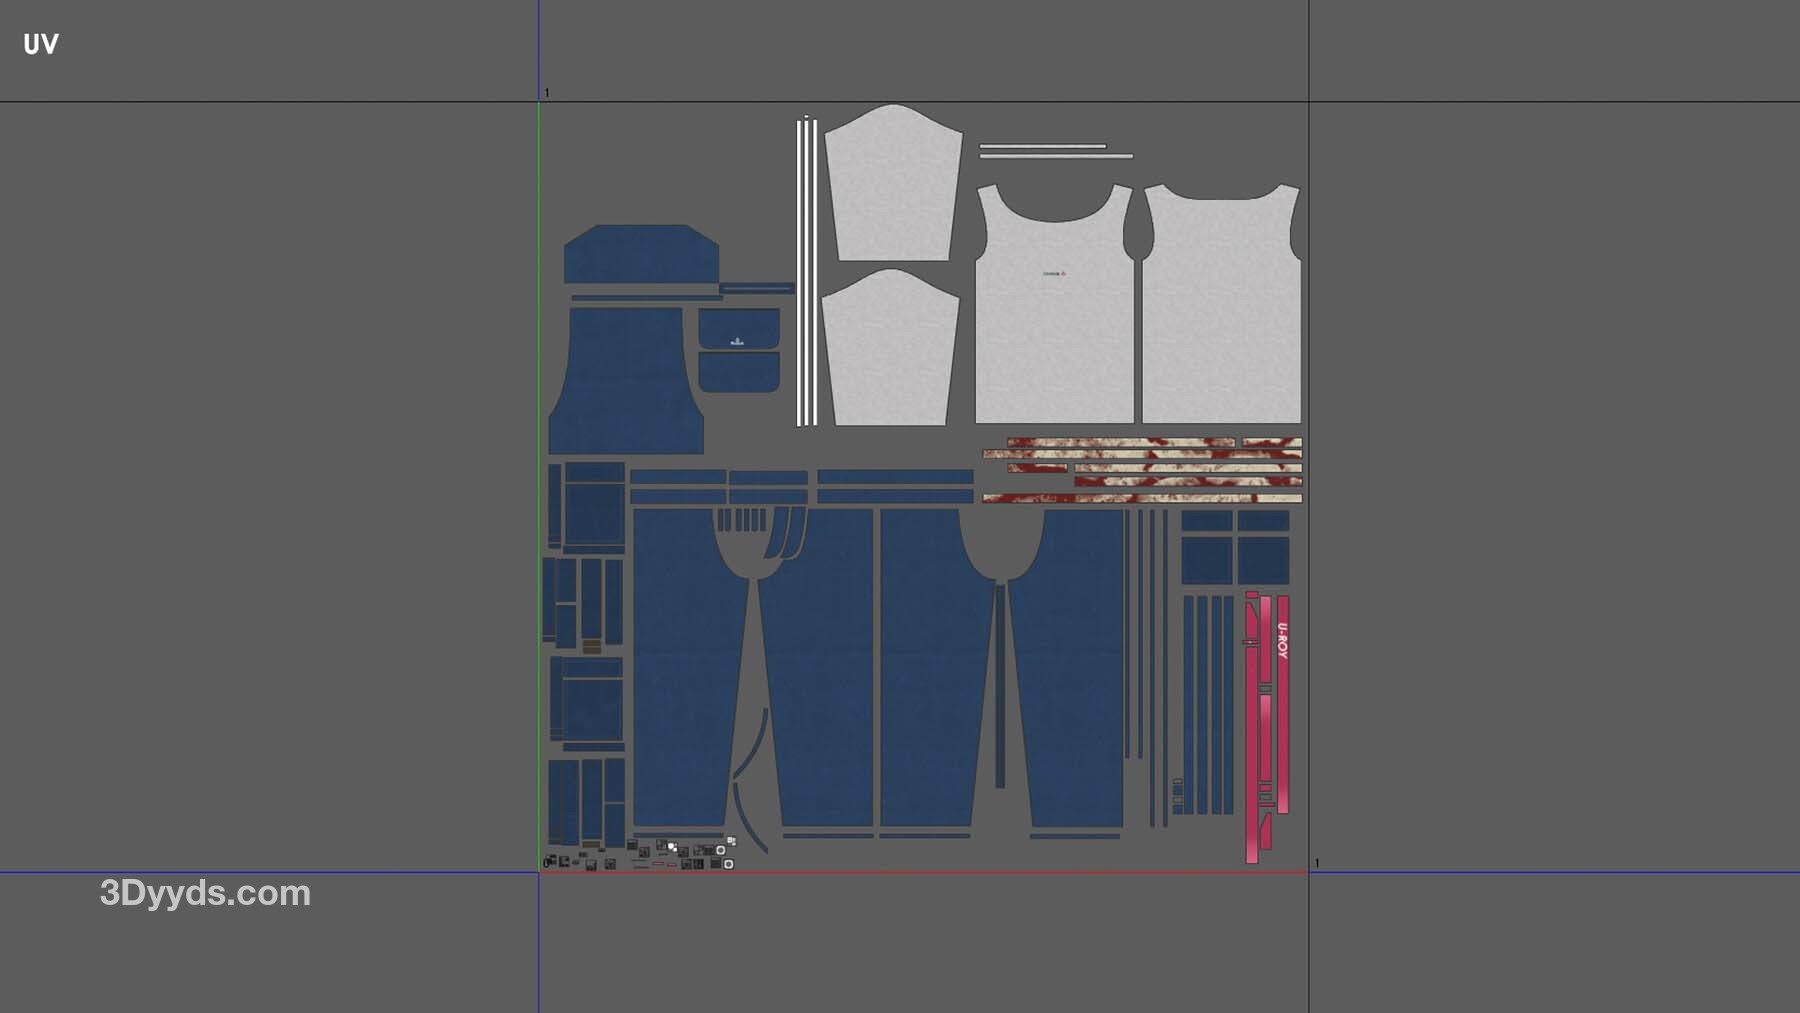Select the pink strap with U-ROY text

[x=1283, y=700]
